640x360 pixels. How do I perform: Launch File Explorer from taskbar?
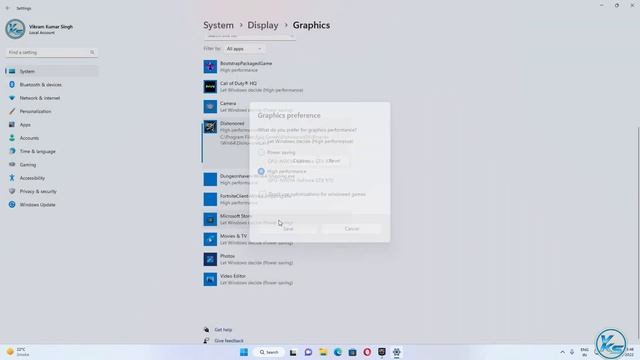click(x=323, y=352)
